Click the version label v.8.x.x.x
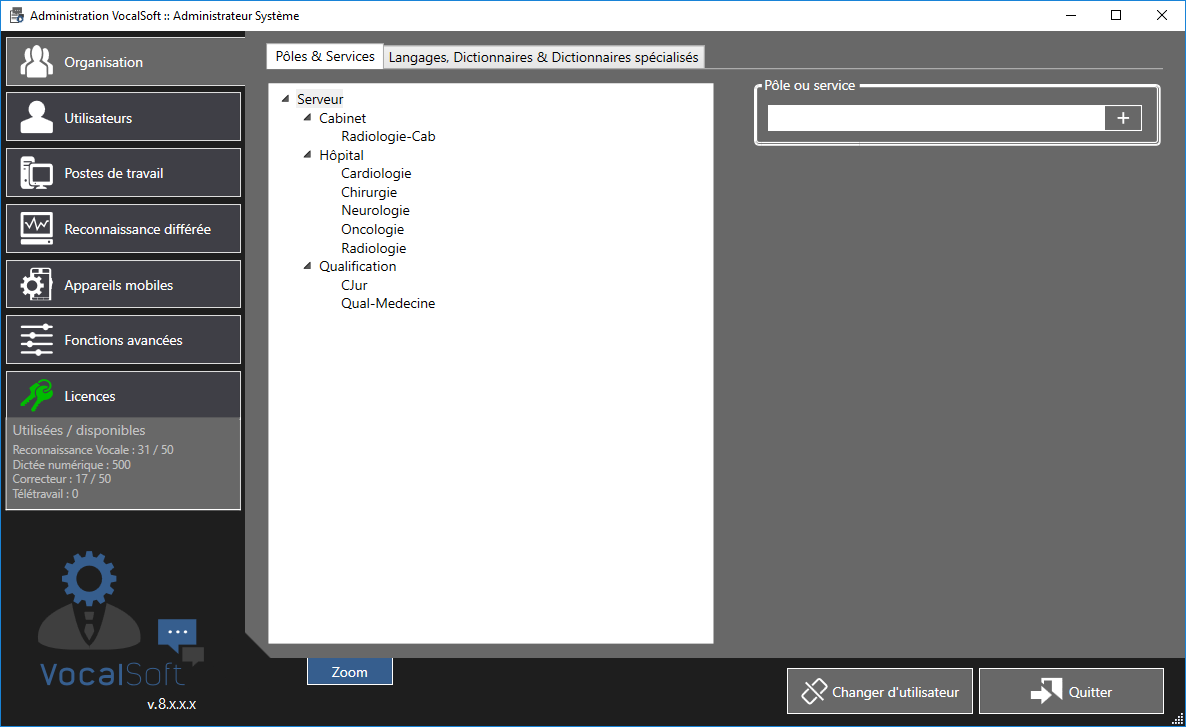 coord(172,704)
